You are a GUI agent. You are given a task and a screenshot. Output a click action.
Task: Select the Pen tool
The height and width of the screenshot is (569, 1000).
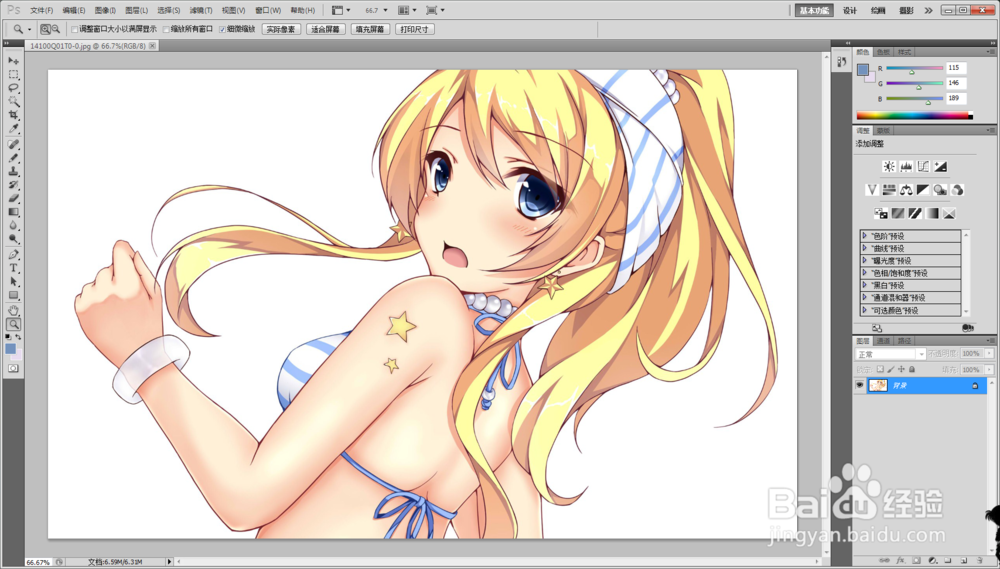(x=13, y=255)
